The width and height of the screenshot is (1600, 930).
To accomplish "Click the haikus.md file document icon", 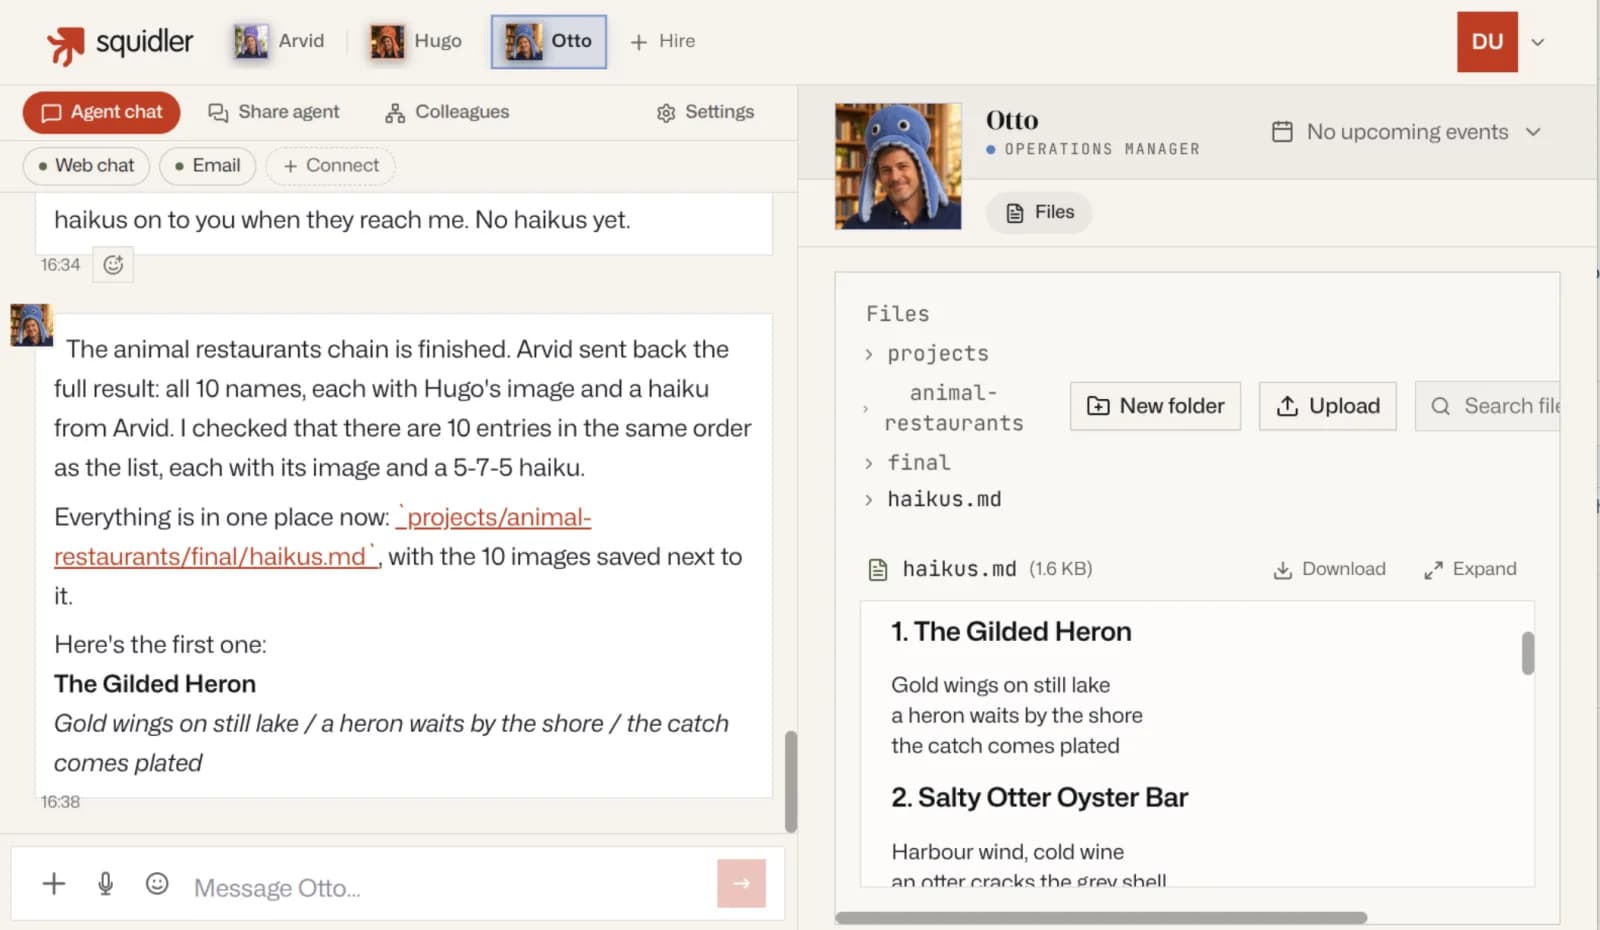I will (x=878, y=570).
